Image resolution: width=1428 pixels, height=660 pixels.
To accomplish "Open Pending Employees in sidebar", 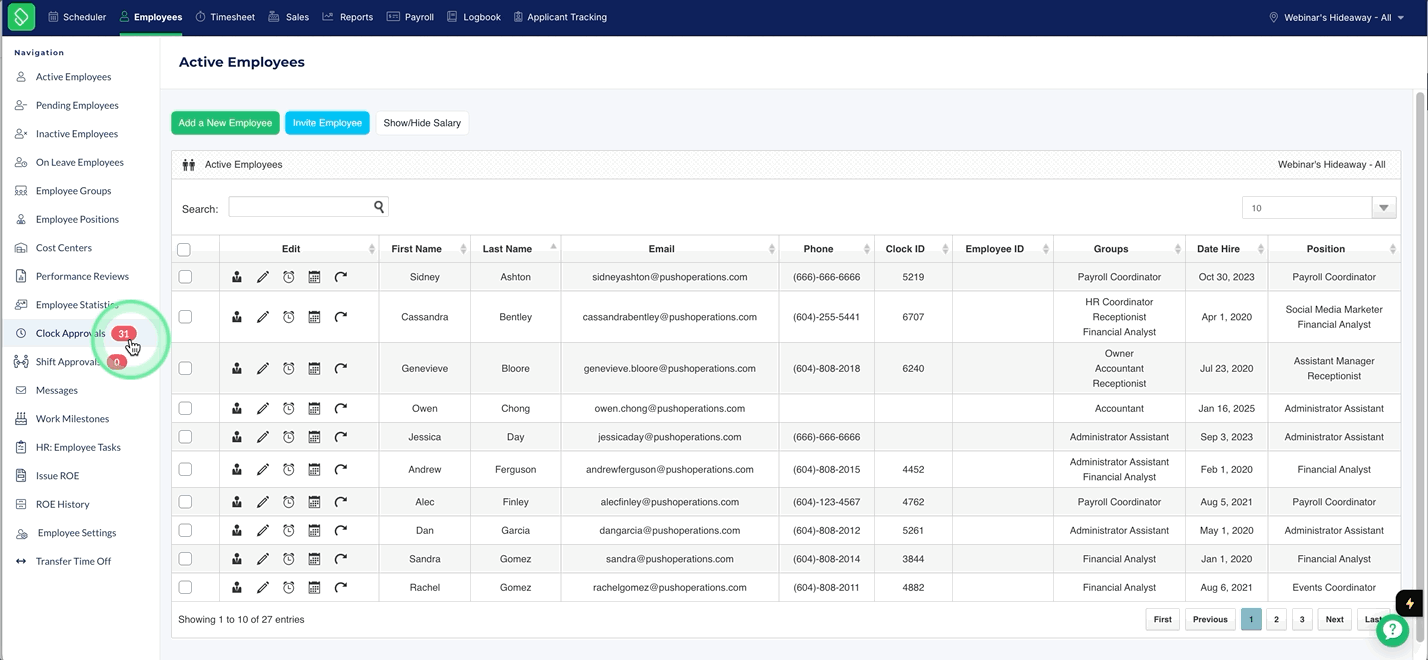I will (77, 105).
